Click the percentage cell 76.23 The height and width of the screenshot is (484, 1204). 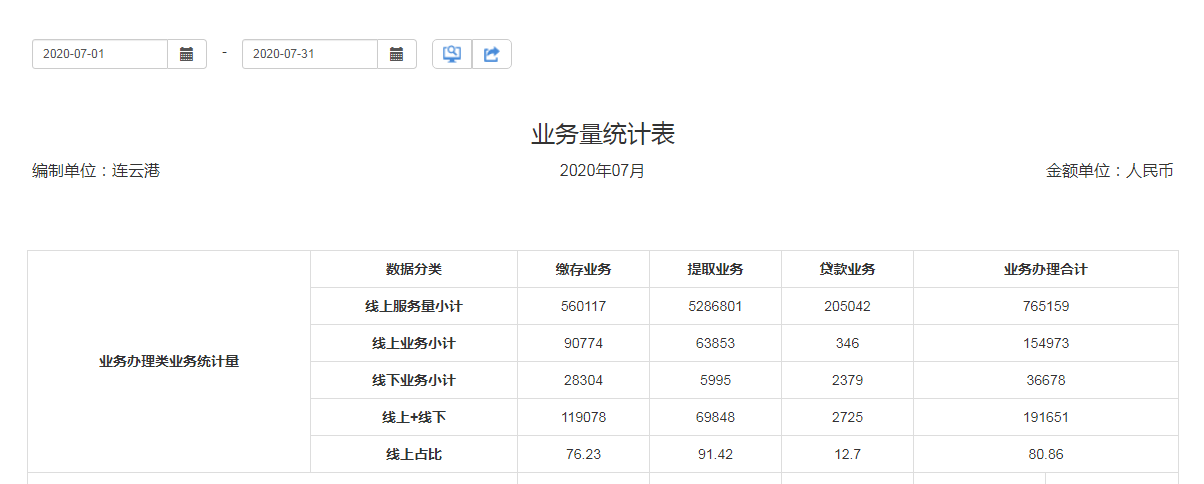(584, 454)
